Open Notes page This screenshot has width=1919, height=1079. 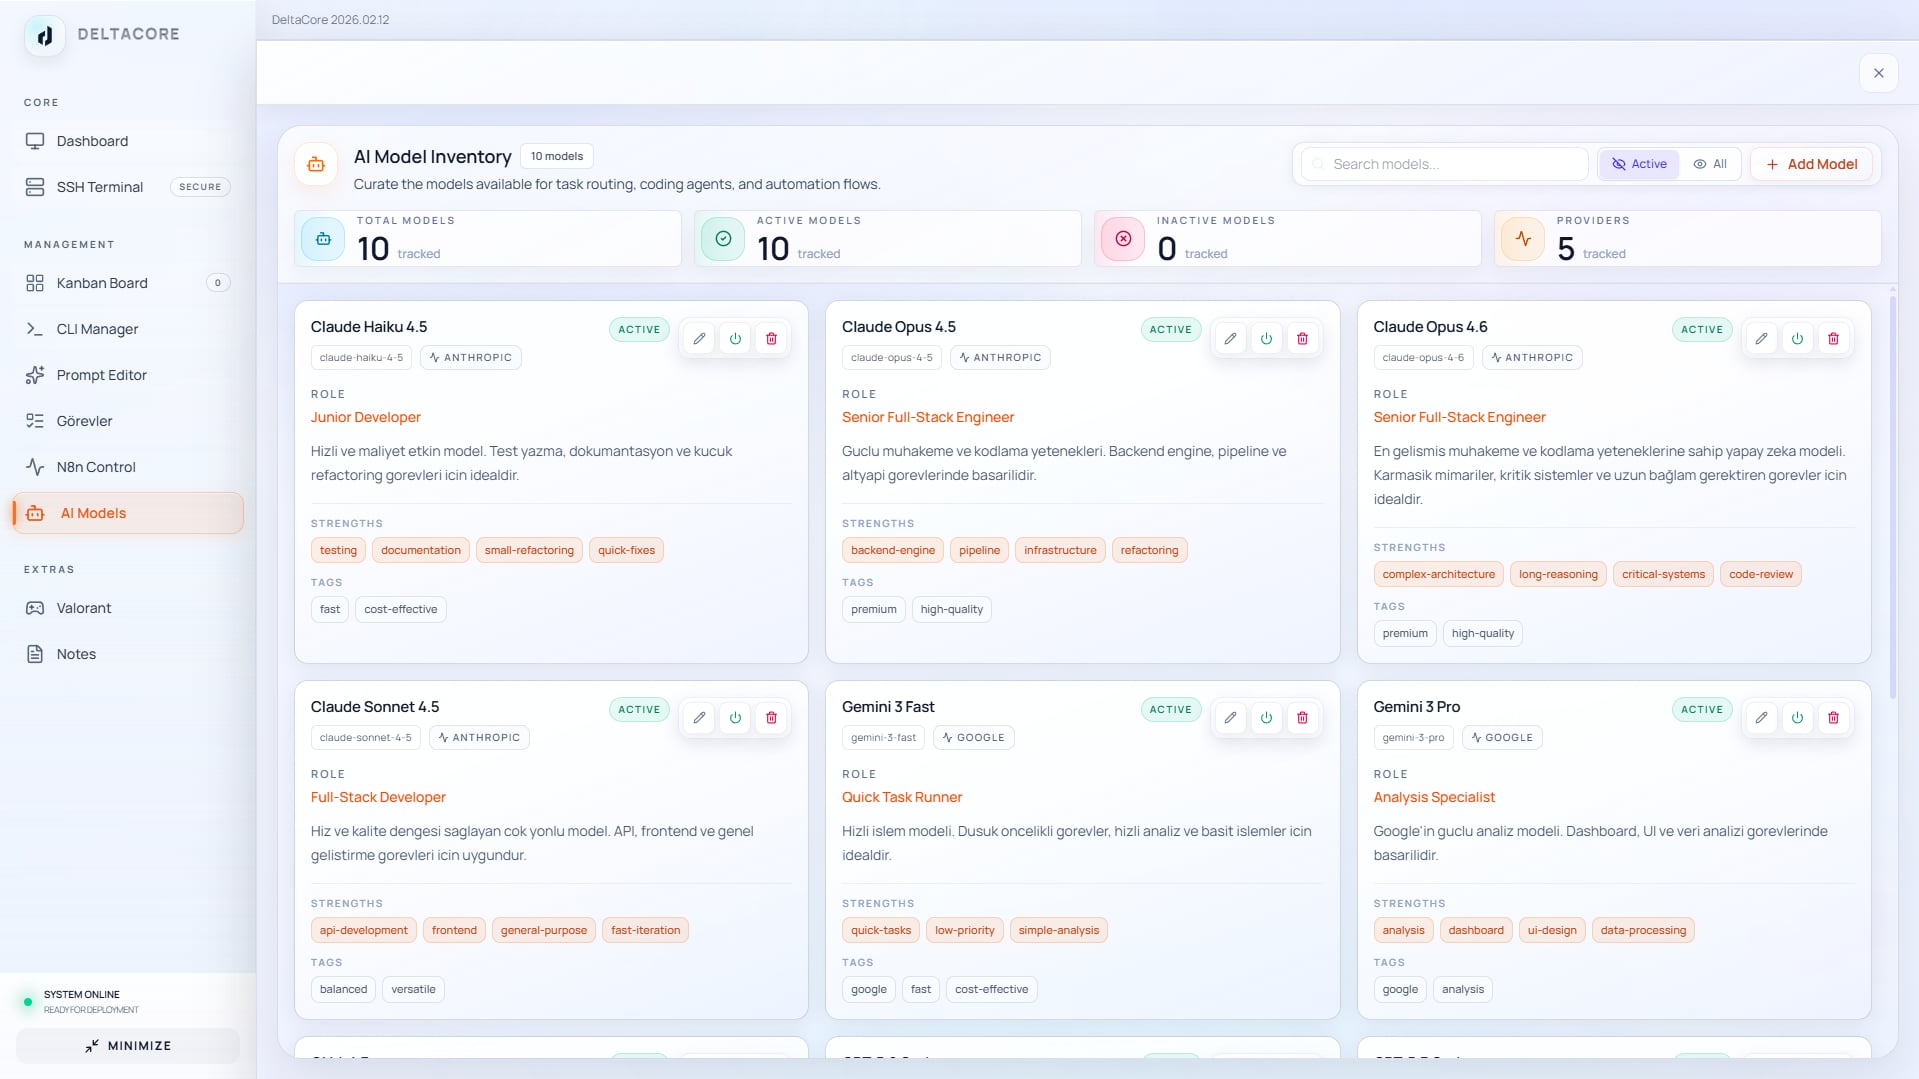point(128,654)
